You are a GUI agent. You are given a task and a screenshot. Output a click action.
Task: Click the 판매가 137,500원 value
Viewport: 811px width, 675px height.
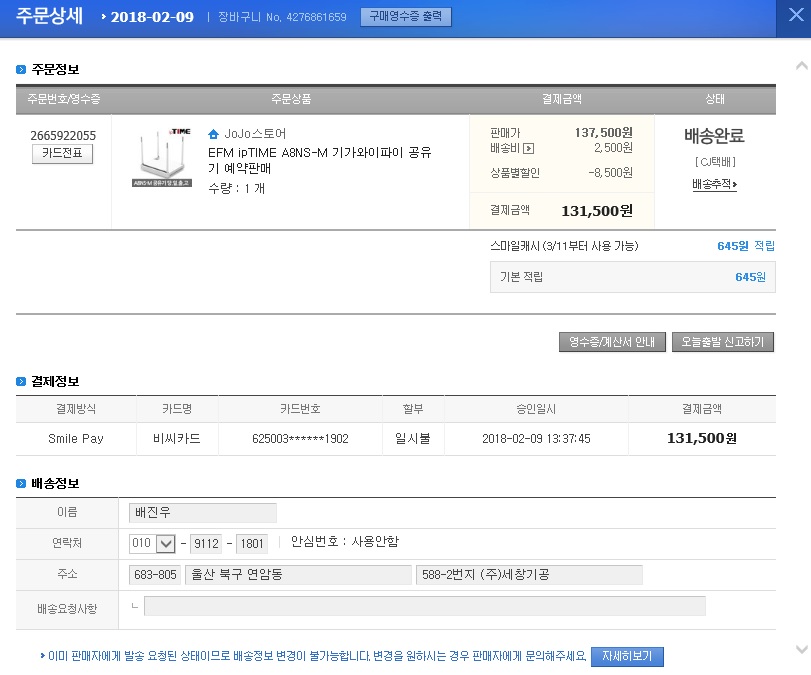point(604,132)
